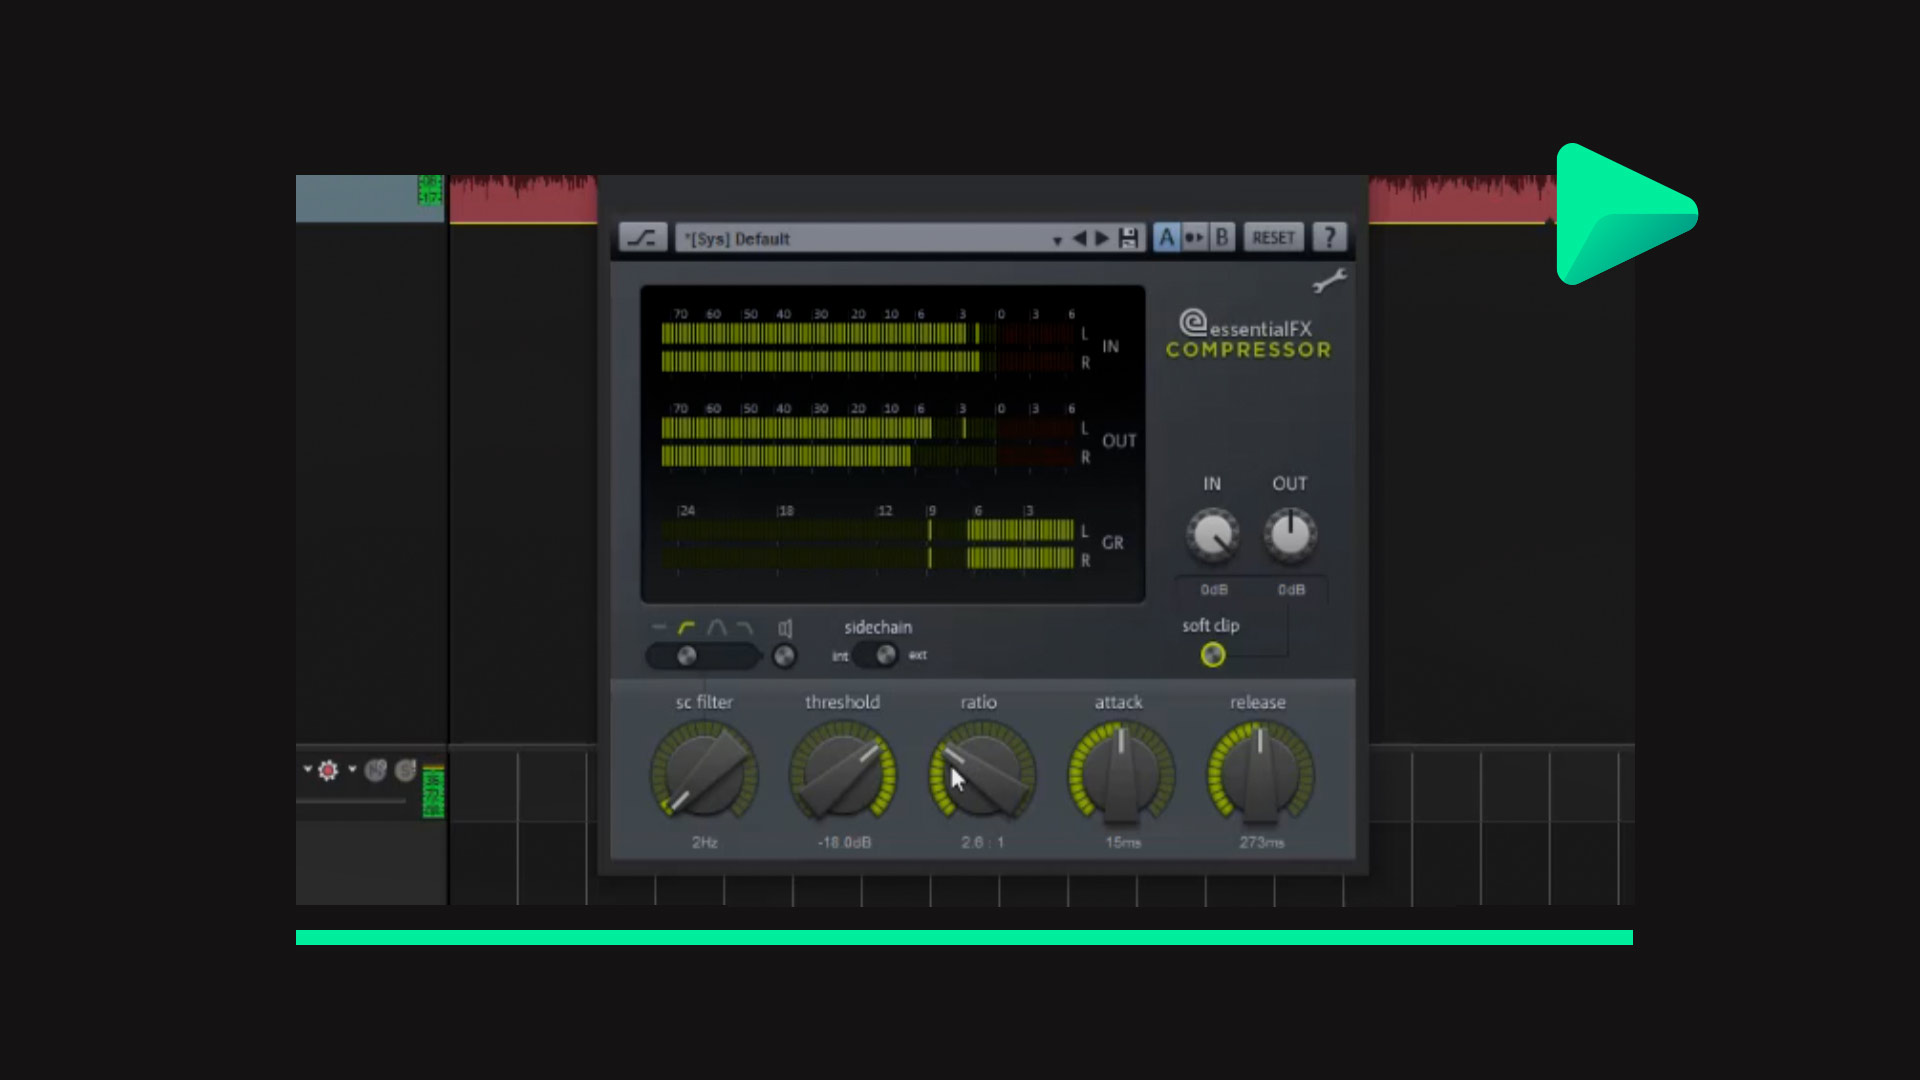Save preset with the floppy disk icon
The height and width of the screenshot is (1080, 1920).
[x=1129, y=238]
